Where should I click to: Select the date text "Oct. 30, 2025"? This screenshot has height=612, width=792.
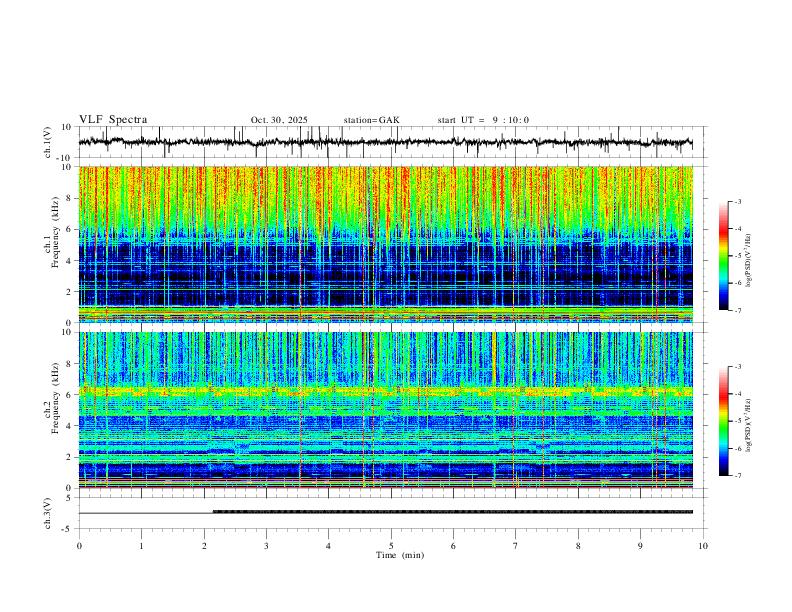[279, 120]
